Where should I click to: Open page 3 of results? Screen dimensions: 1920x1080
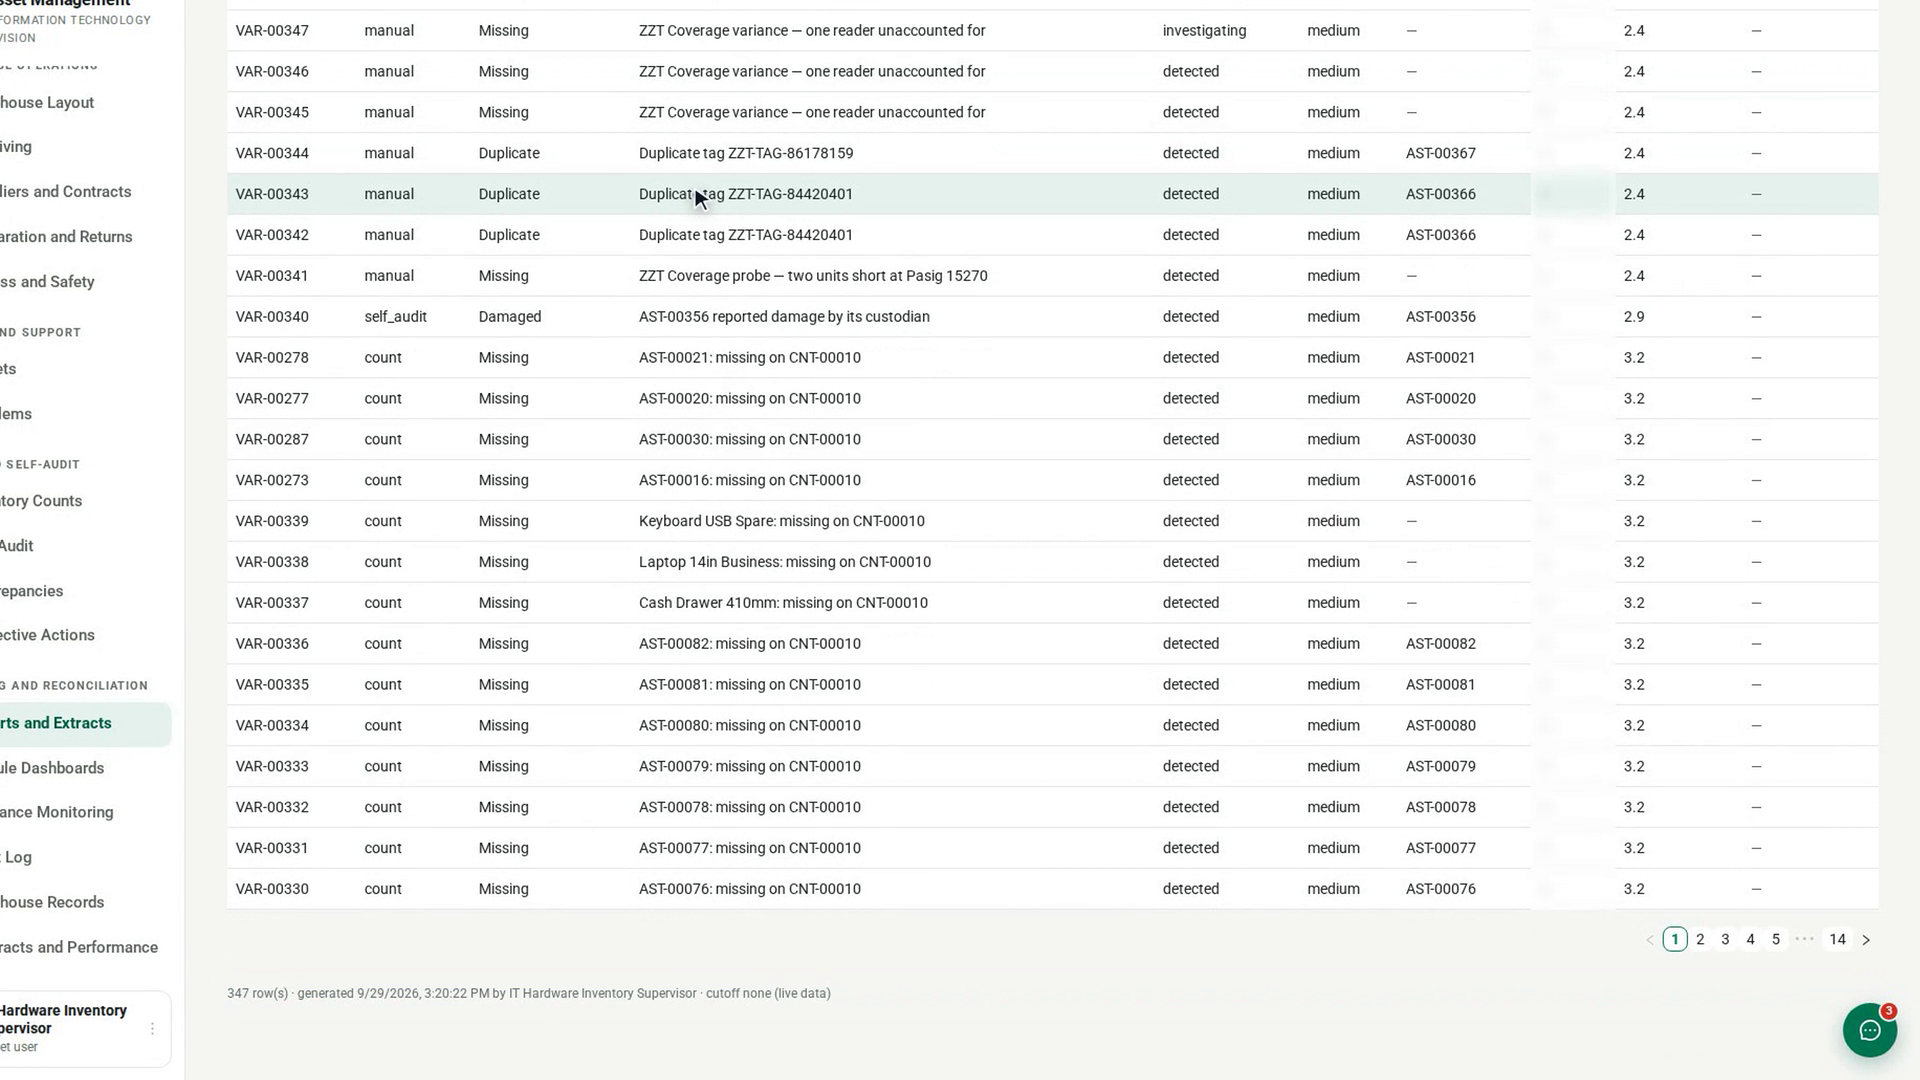(1725, 940)
